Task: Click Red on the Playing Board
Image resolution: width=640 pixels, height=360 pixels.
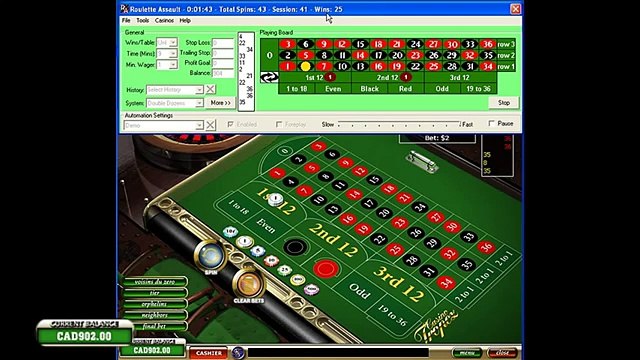Action: 406,89
